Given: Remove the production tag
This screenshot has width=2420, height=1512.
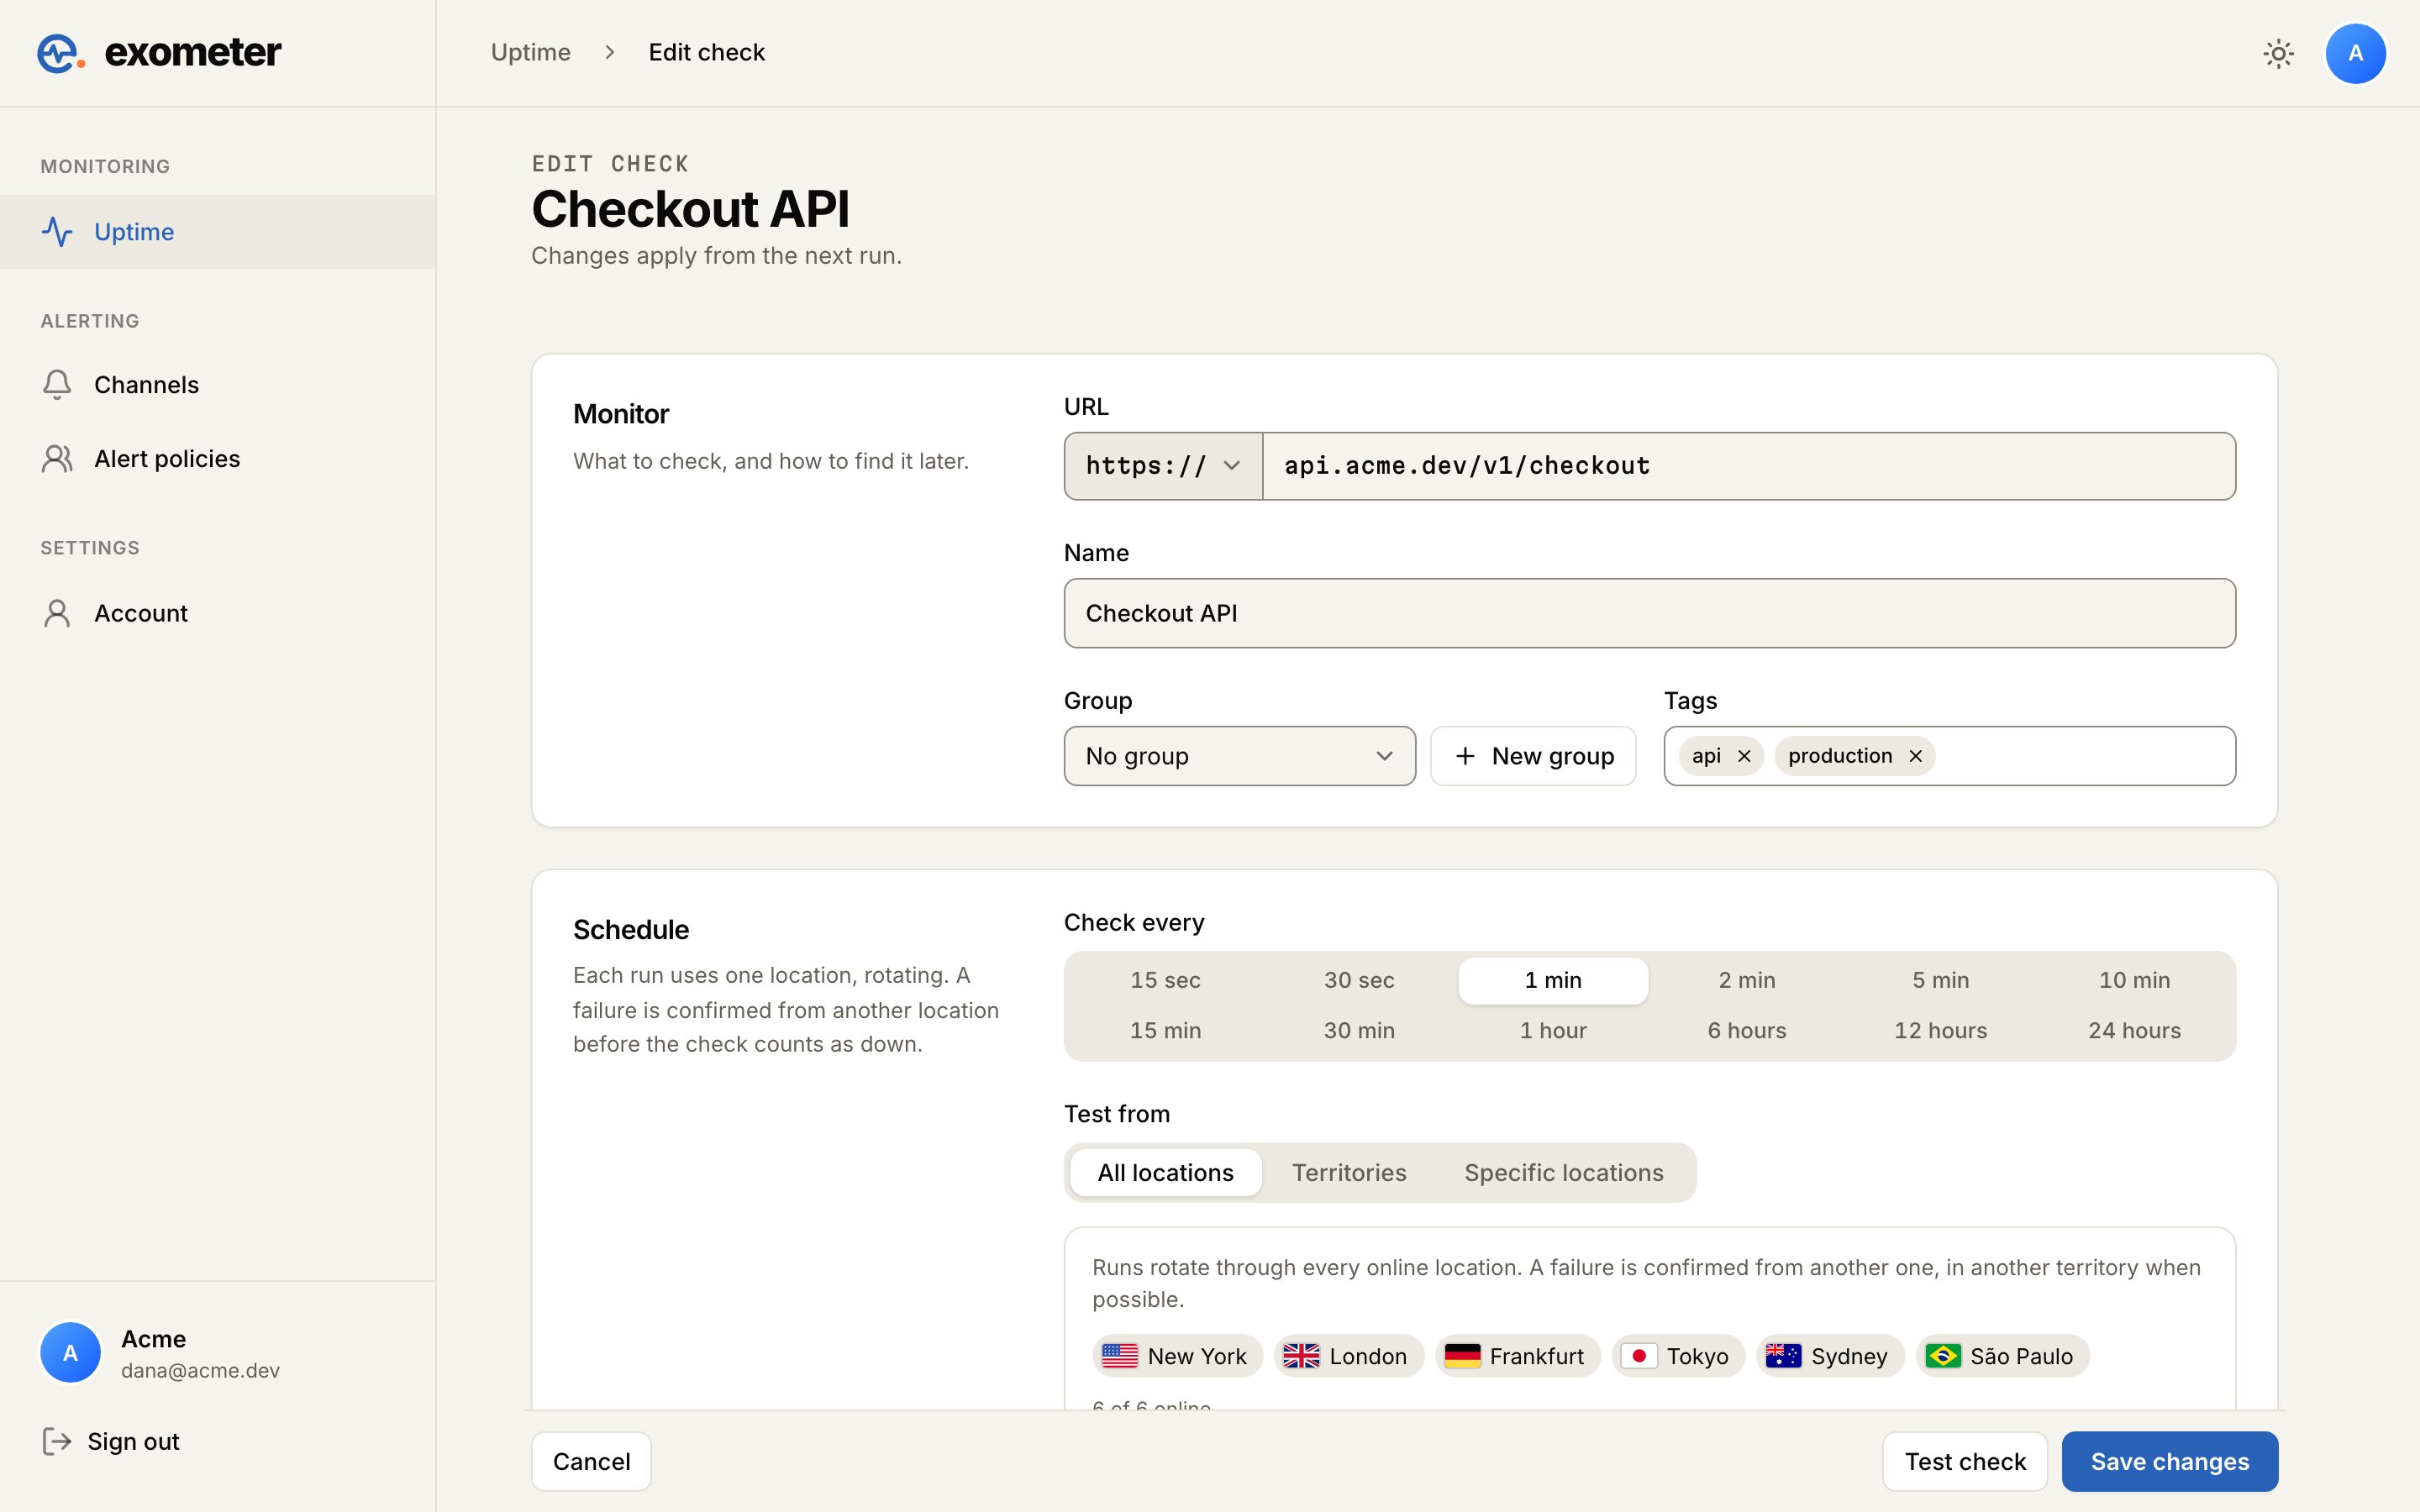Looking at the screenshot, I should click(x=1915, y=756).
